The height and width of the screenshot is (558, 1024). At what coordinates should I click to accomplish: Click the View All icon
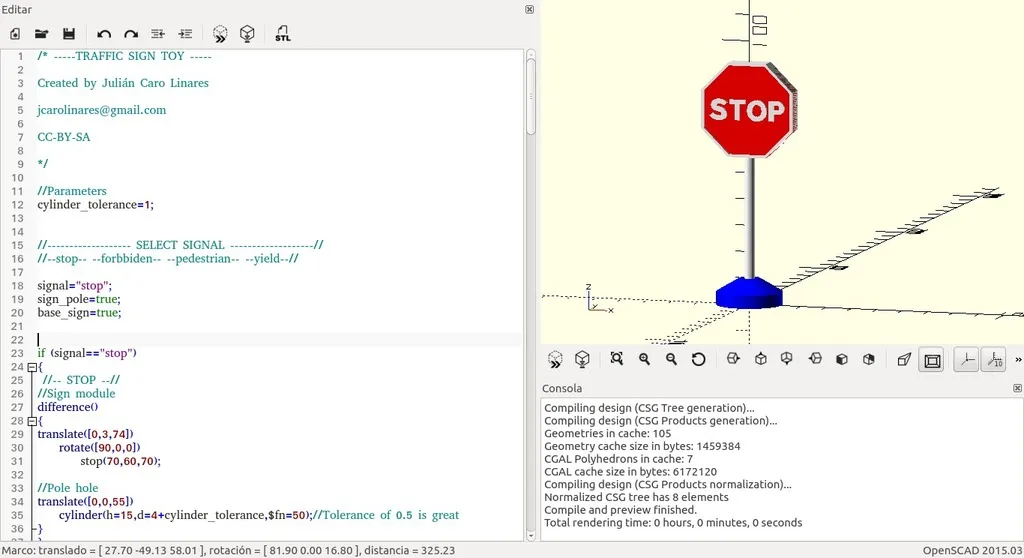(x=616, y=359)
